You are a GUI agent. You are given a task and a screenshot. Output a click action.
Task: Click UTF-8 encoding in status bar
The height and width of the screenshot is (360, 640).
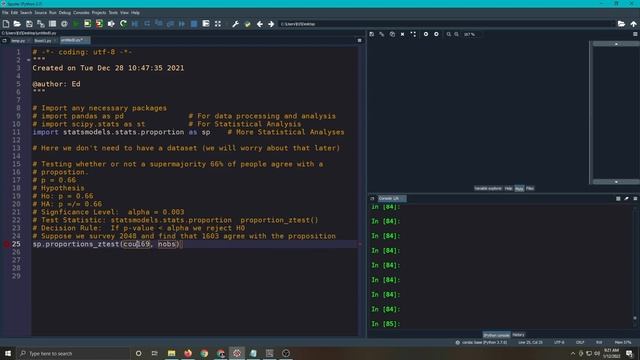click(559, 342)
